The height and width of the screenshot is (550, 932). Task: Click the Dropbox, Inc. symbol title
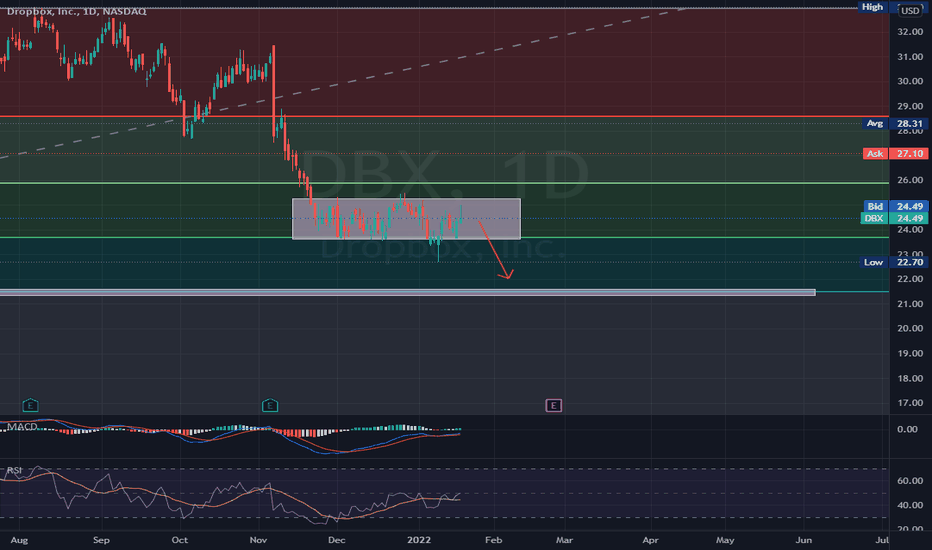[76, 11]
